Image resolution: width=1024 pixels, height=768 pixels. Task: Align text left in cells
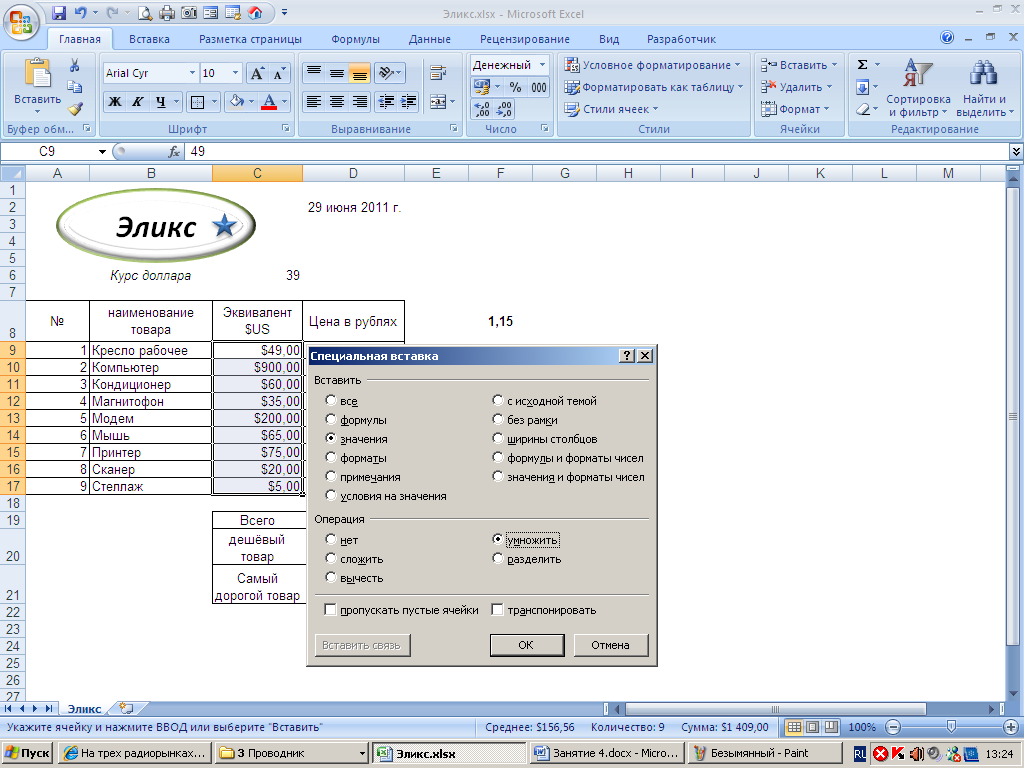click(314, 102)
